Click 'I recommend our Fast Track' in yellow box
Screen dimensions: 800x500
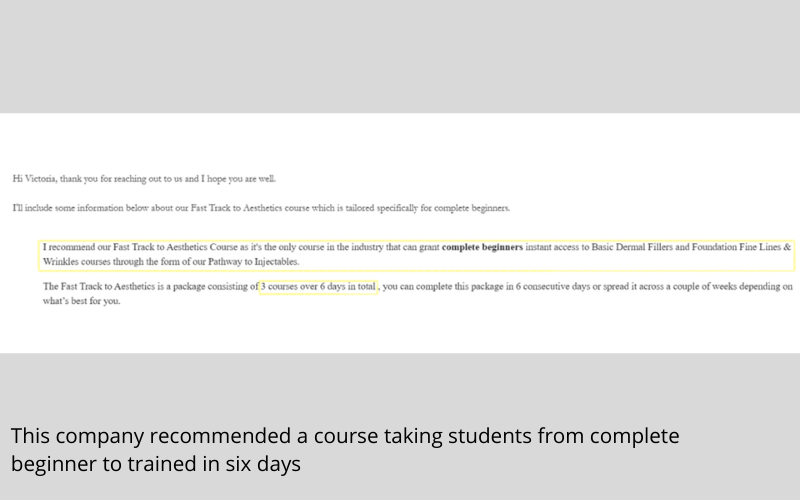98,247
